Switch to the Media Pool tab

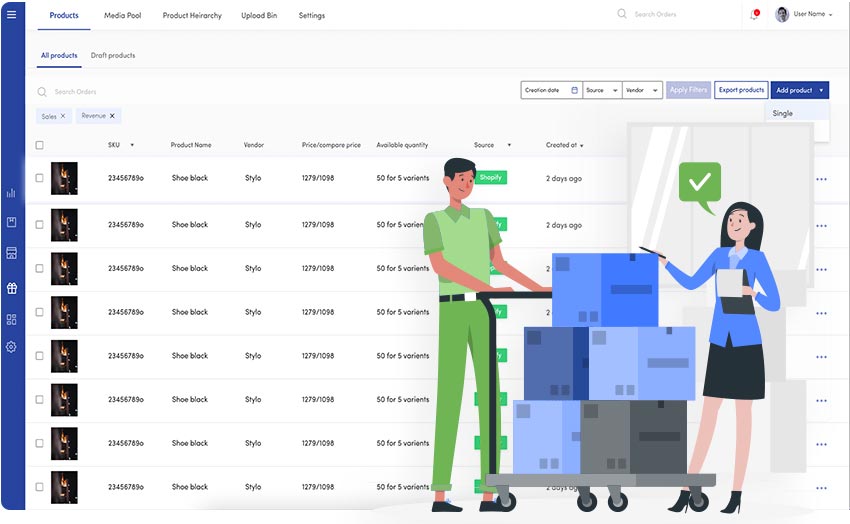click(123, 16)
